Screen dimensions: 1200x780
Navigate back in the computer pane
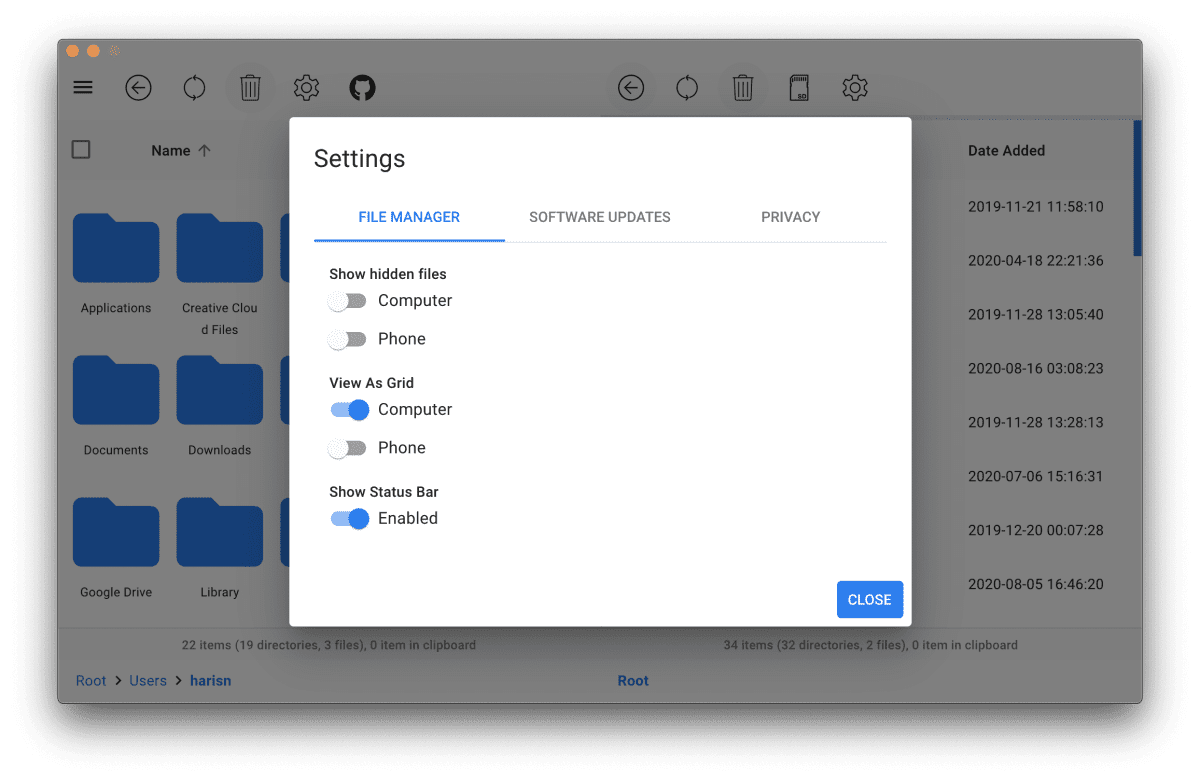(138, 87)
